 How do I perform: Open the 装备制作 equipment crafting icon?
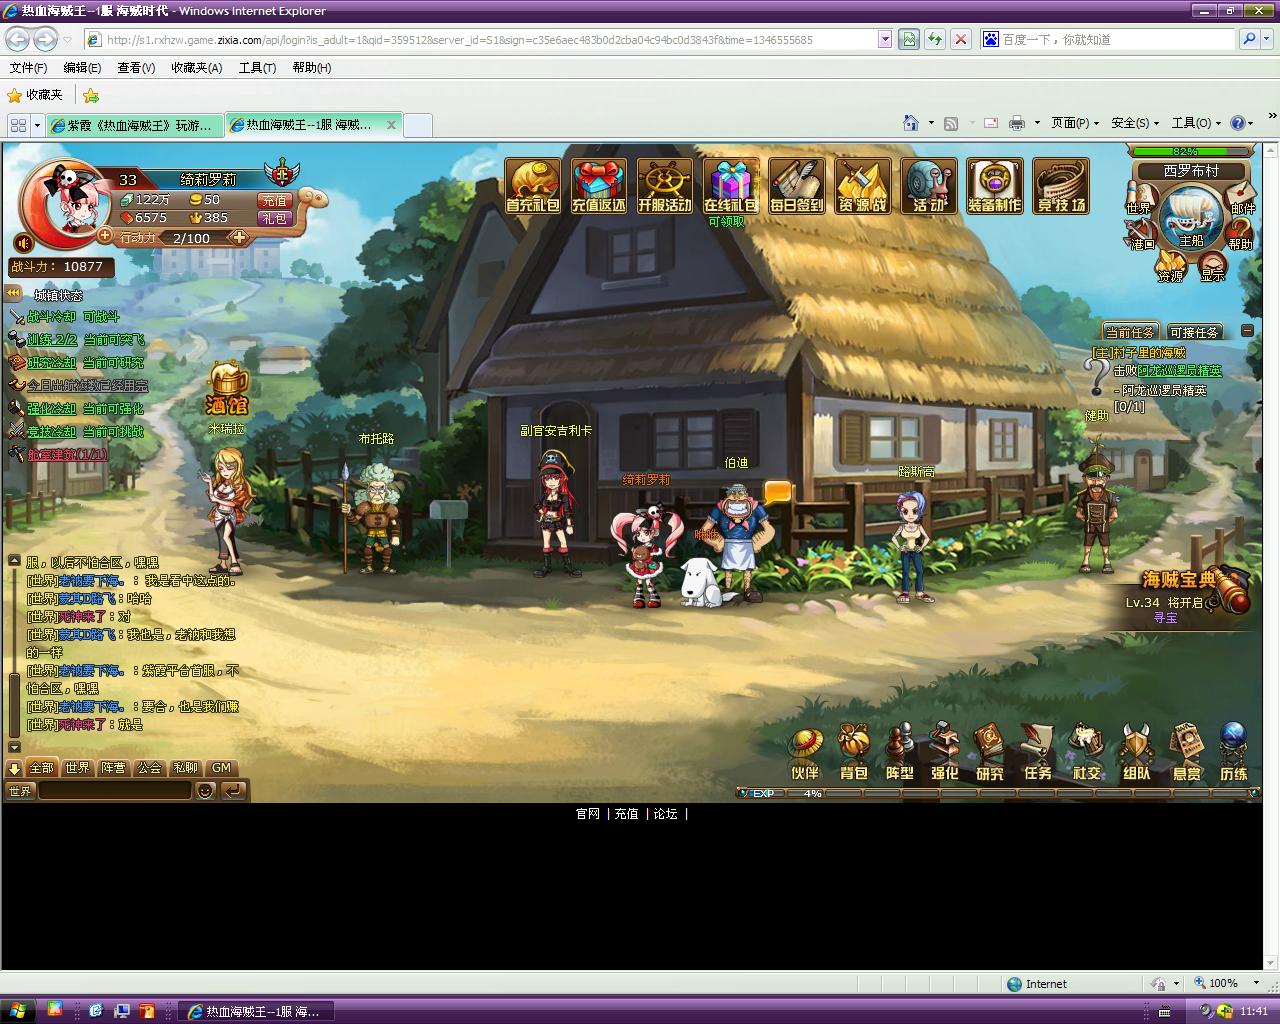click(x=995, y=186)
